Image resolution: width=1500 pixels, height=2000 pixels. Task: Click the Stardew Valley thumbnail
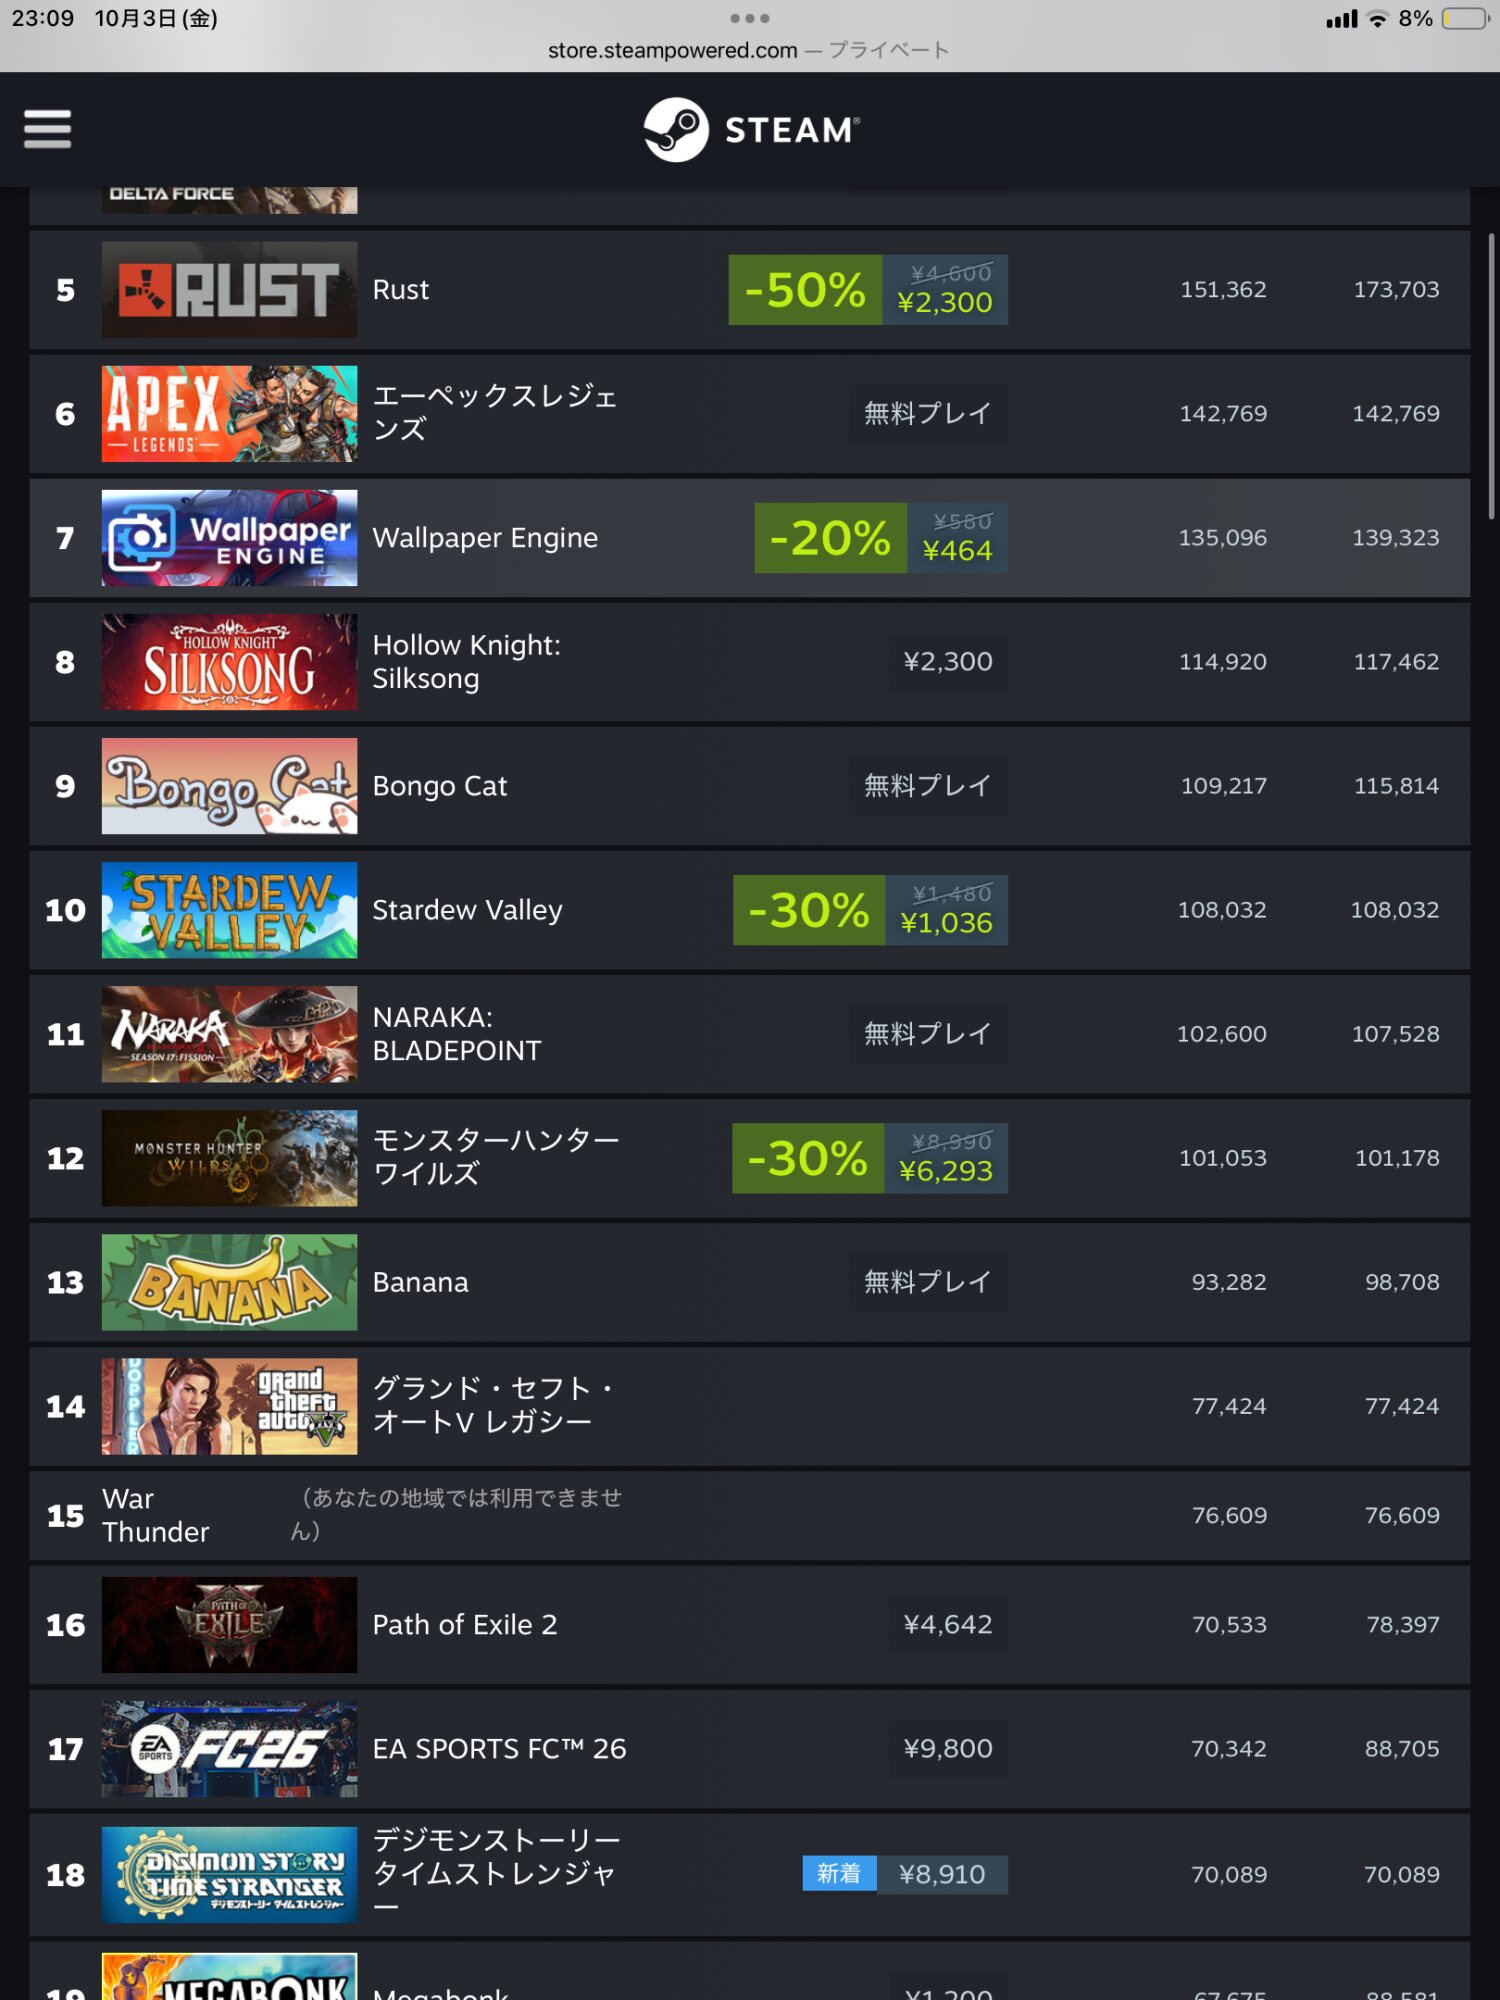[x=229, y=910]
